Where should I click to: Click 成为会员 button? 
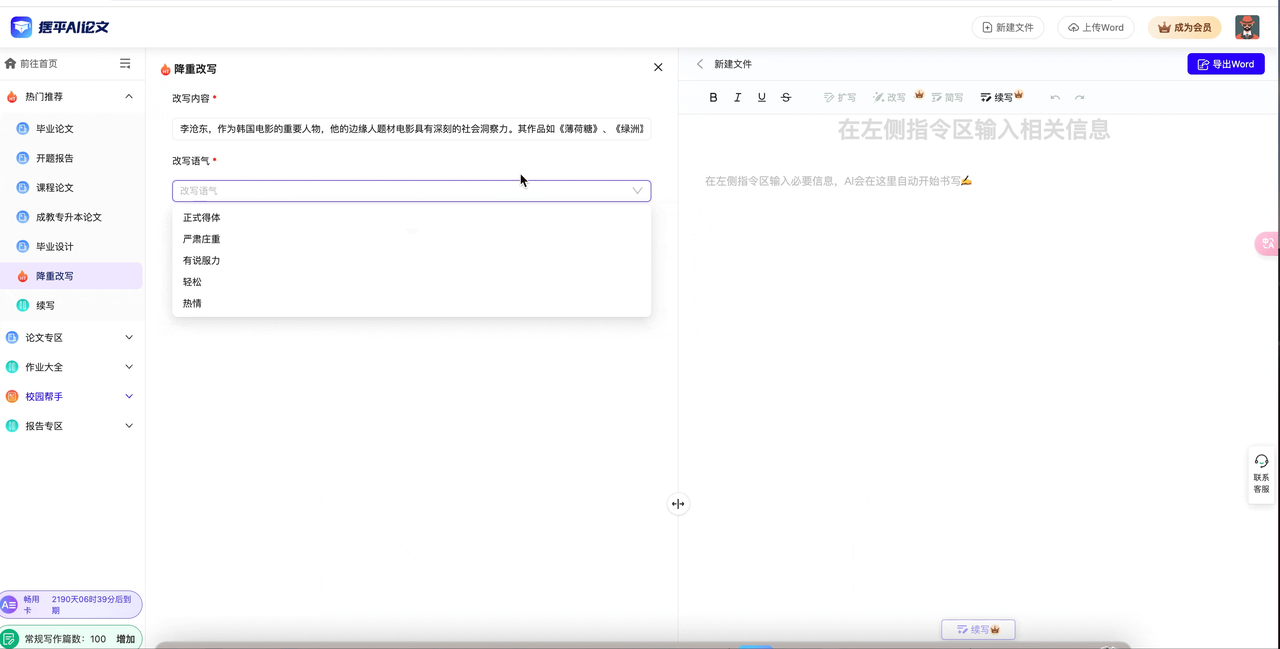tap(1184, 28)
